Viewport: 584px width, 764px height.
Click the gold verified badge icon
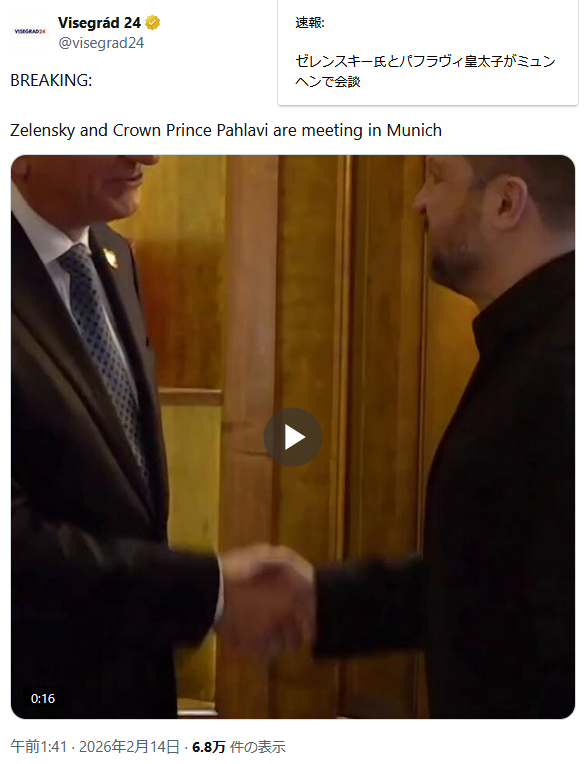[152, 23]
